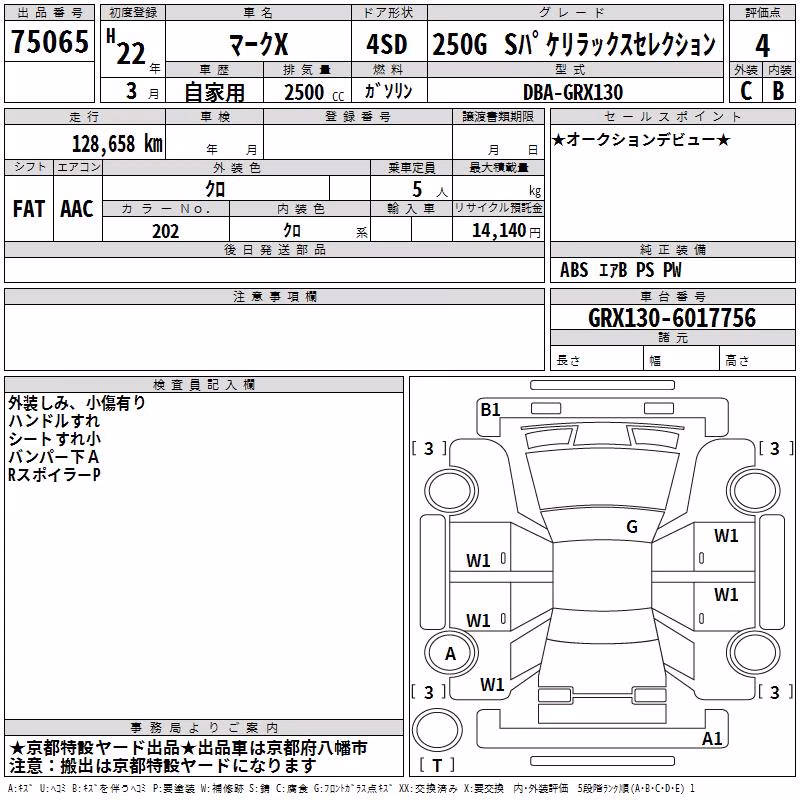The image size is (800, 800).
Task: Select the ★オークションデビュー★ sales point
Action: (x=641, y=139)
